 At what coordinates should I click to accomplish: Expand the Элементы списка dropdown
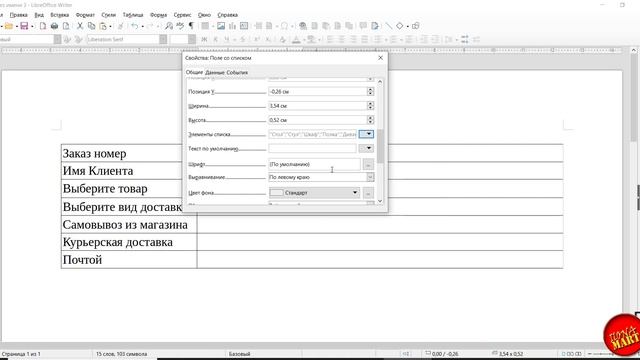[x=366, y=134]
